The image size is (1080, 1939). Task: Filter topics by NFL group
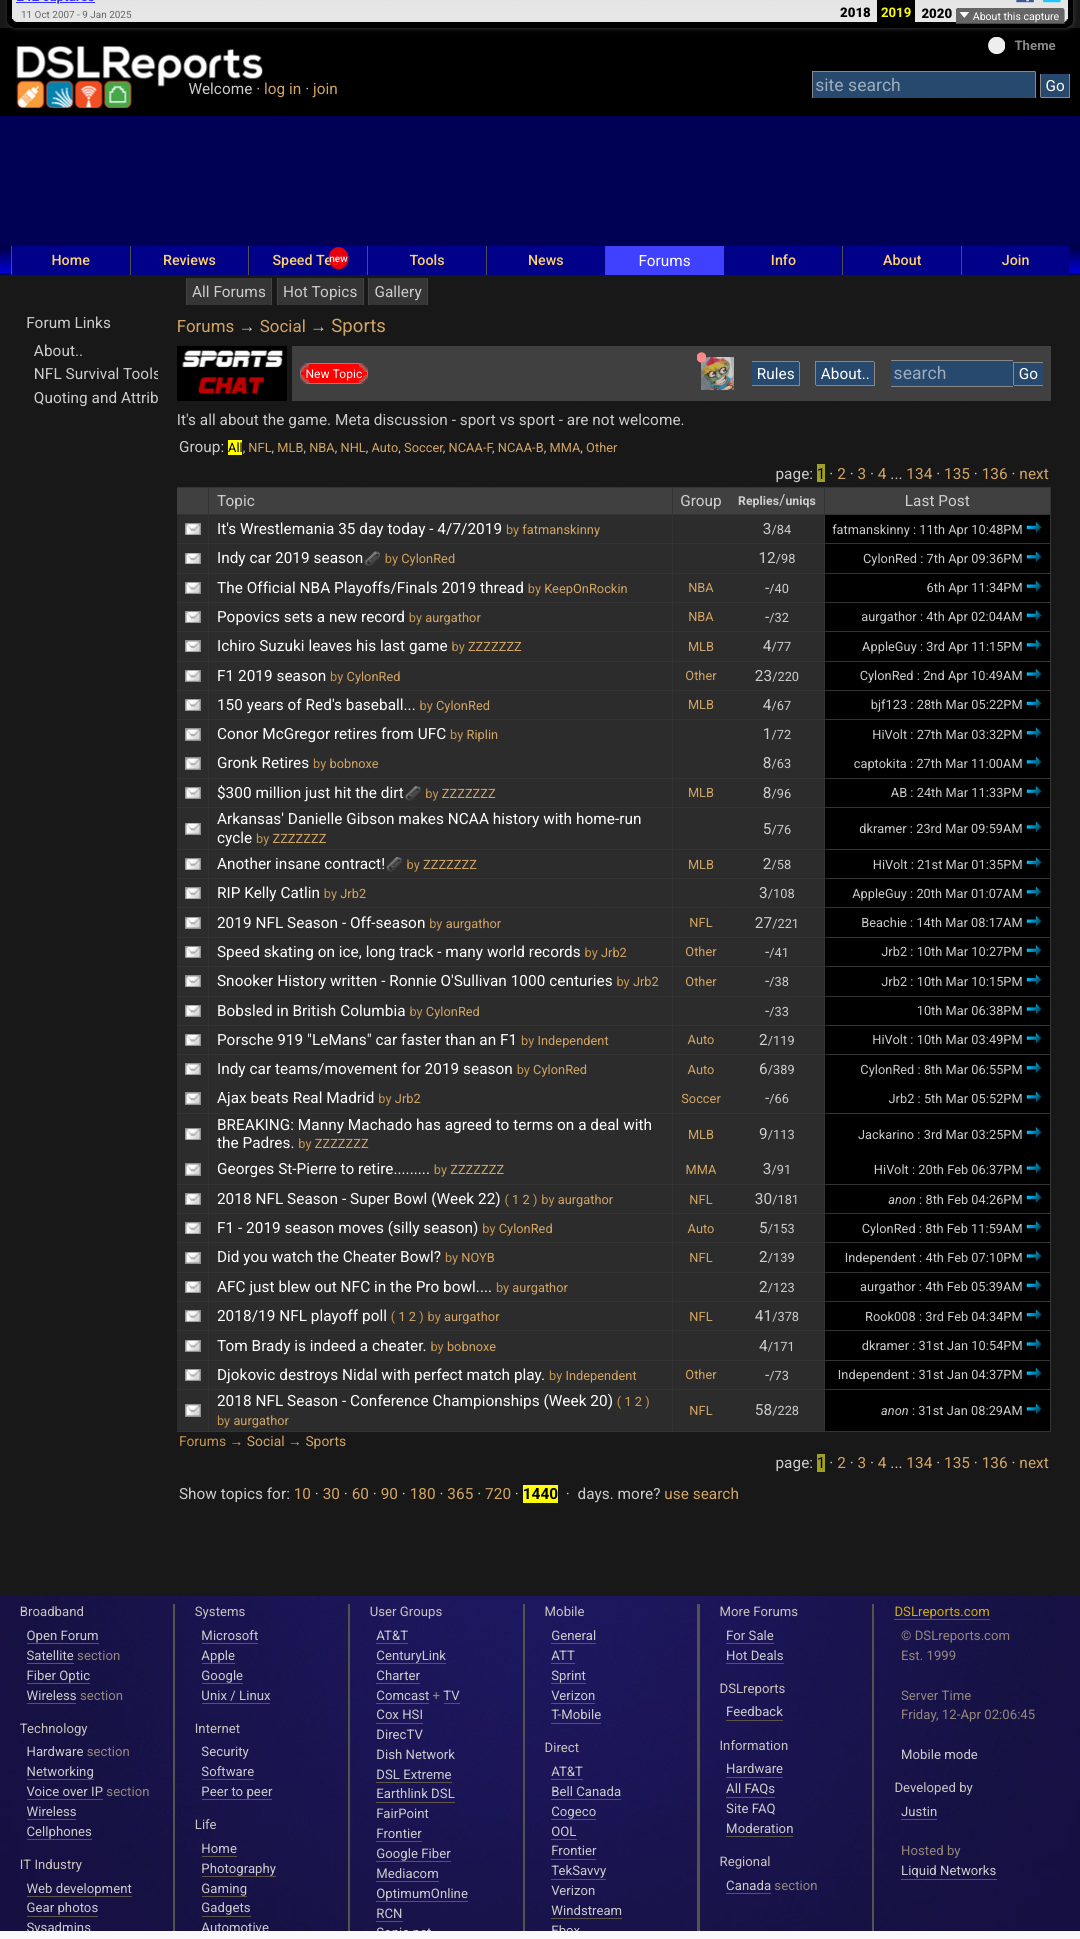(x=259, y=448)
